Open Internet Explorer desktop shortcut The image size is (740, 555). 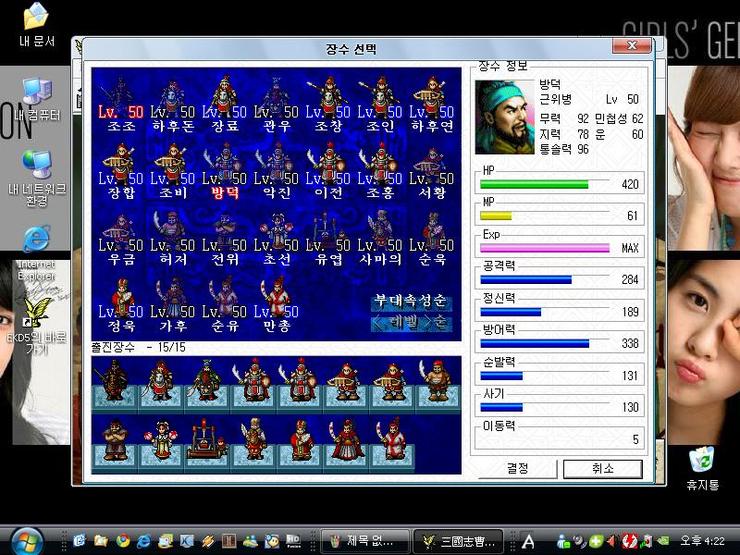click(x=36, y=253)
